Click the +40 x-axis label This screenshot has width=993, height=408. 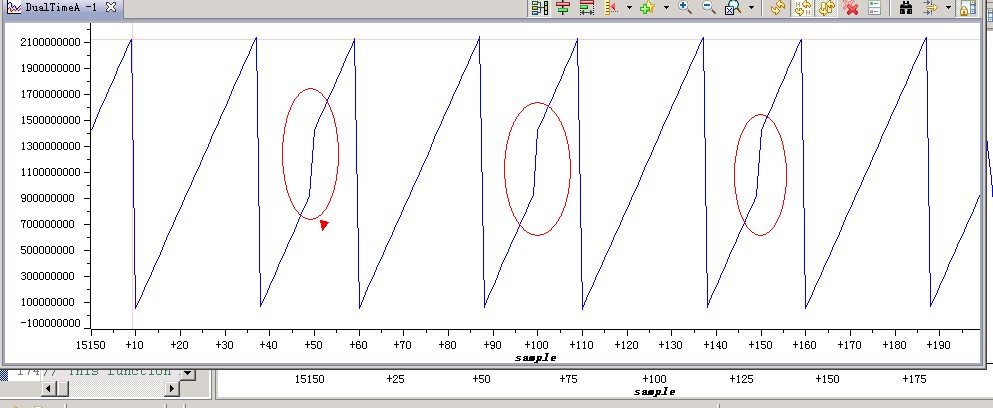269,345
